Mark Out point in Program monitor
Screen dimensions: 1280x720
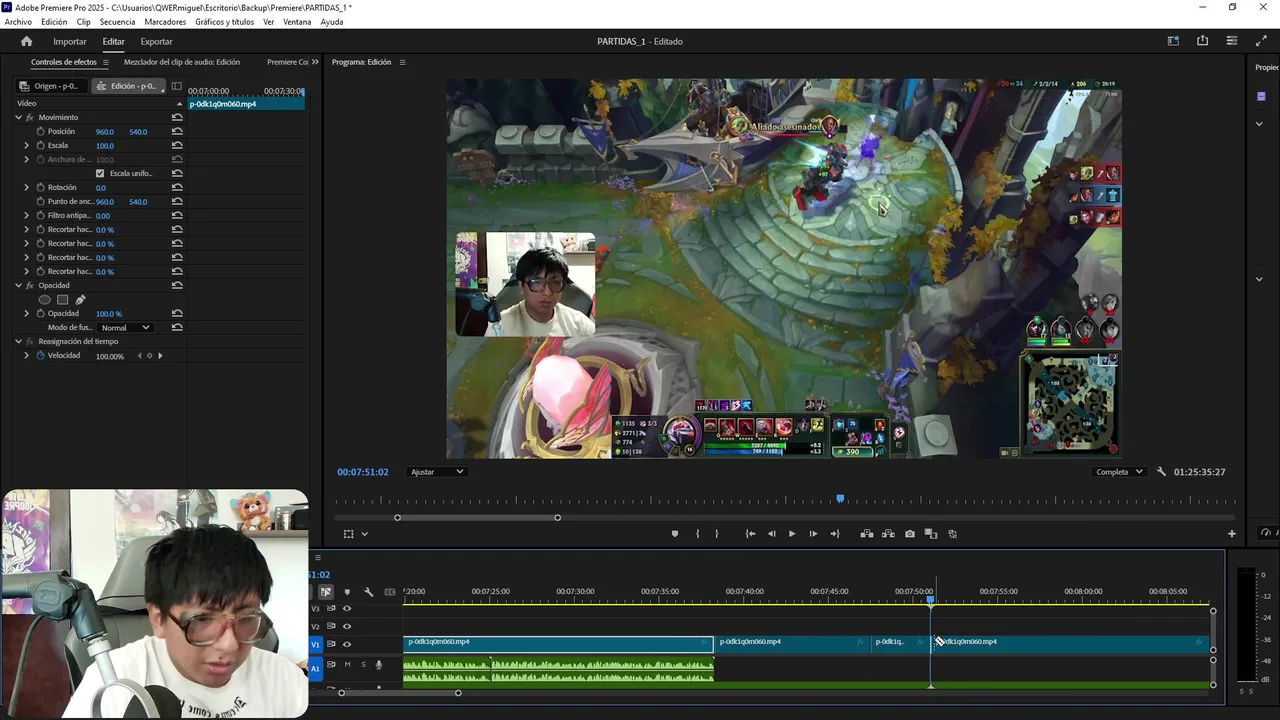pyautogui.click(x=716, y=534)
